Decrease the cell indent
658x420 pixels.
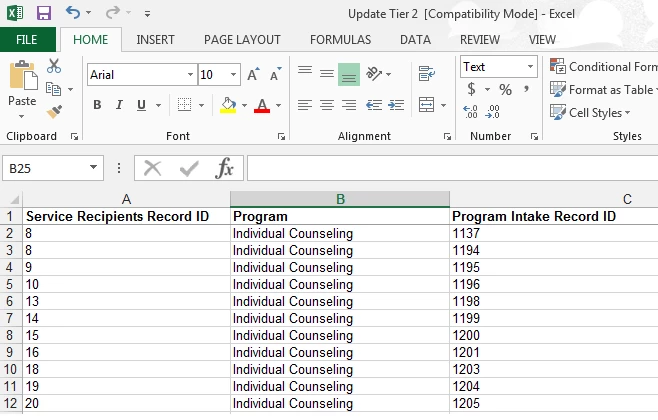coord(374,105)
